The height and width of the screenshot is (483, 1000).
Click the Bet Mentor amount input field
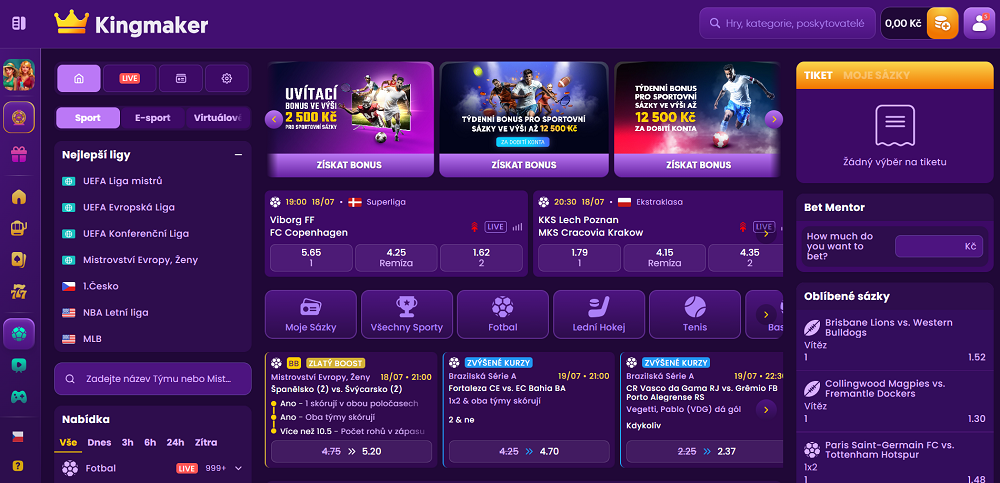tap(942, 246)
